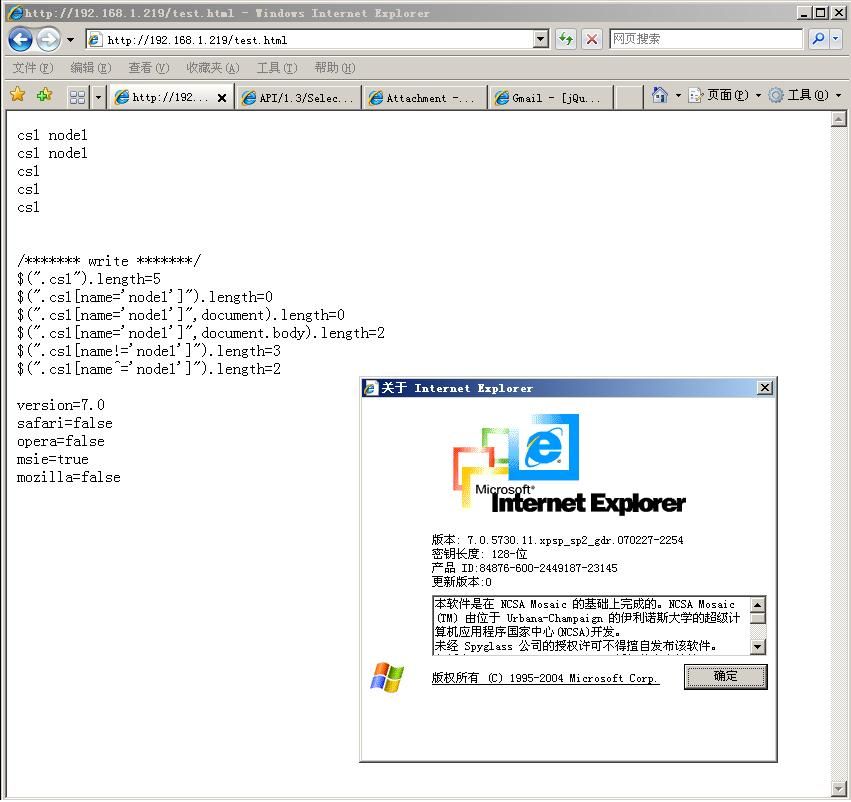Click the search magnifier icon
The height and width of the screenshot is (802, 851).
pyautogui.click(x=819, y=39)
